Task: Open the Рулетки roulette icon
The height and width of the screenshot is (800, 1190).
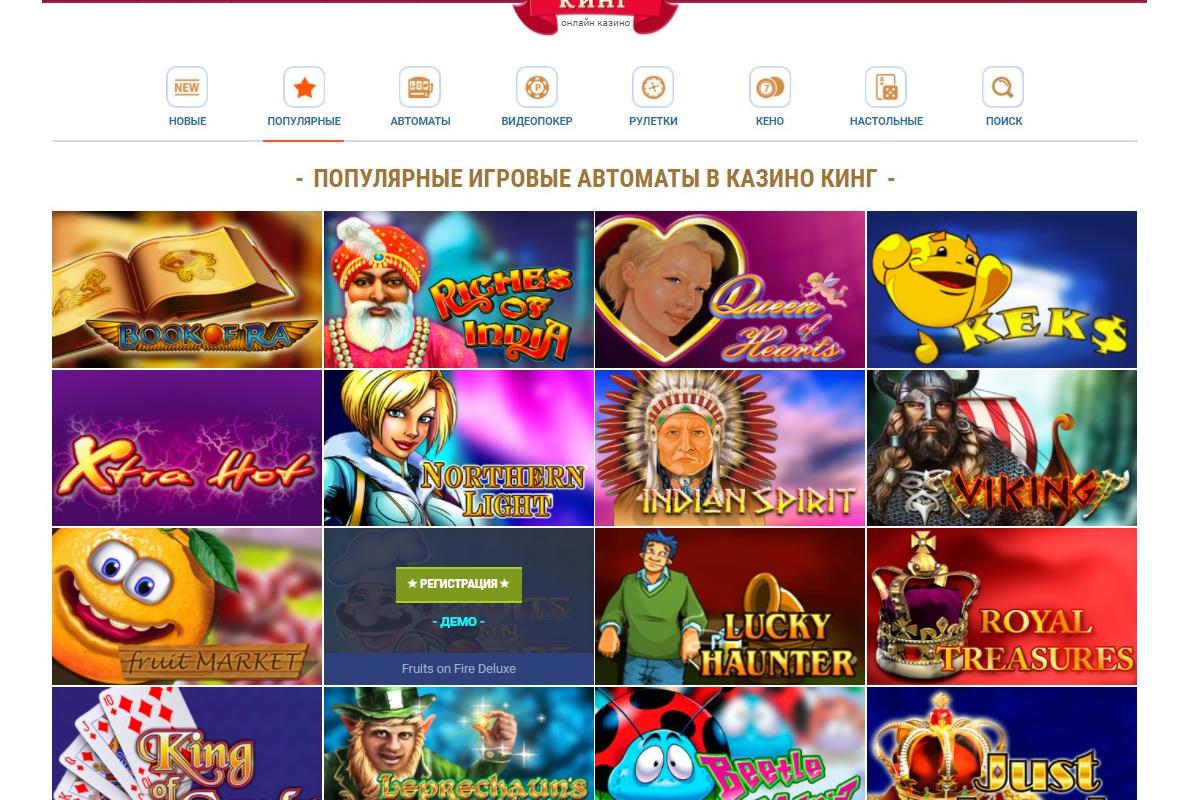Action: pos(653,87)
